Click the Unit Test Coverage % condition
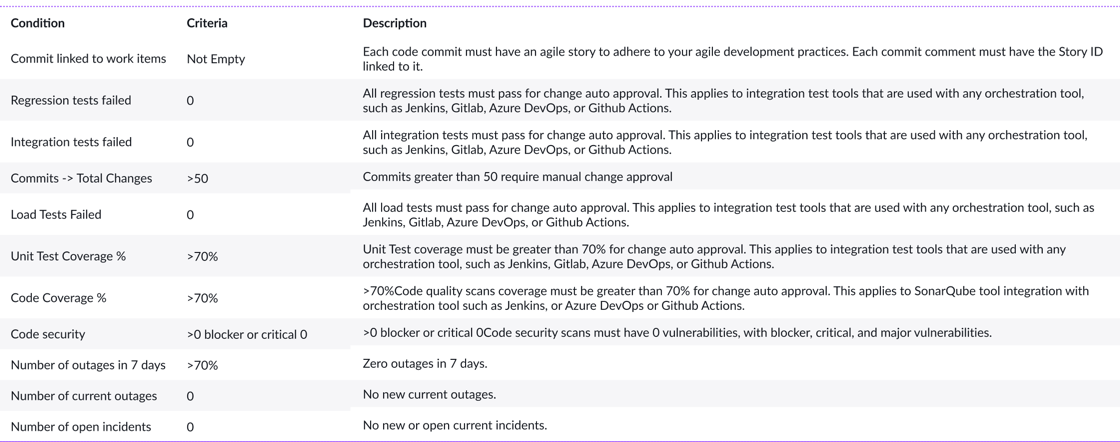 pyautogui.click(x=68, y=256)
